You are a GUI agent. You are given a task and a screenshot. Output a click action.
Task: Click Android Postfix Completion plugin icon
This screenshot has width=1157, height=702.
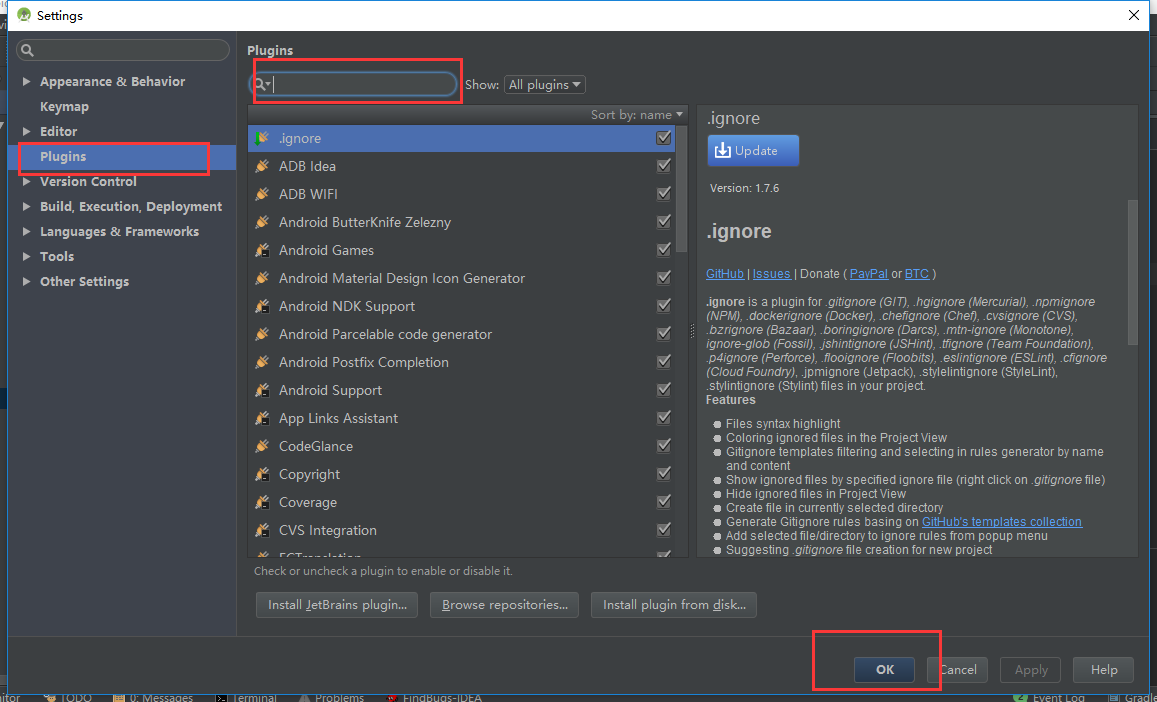pos(261,362)
